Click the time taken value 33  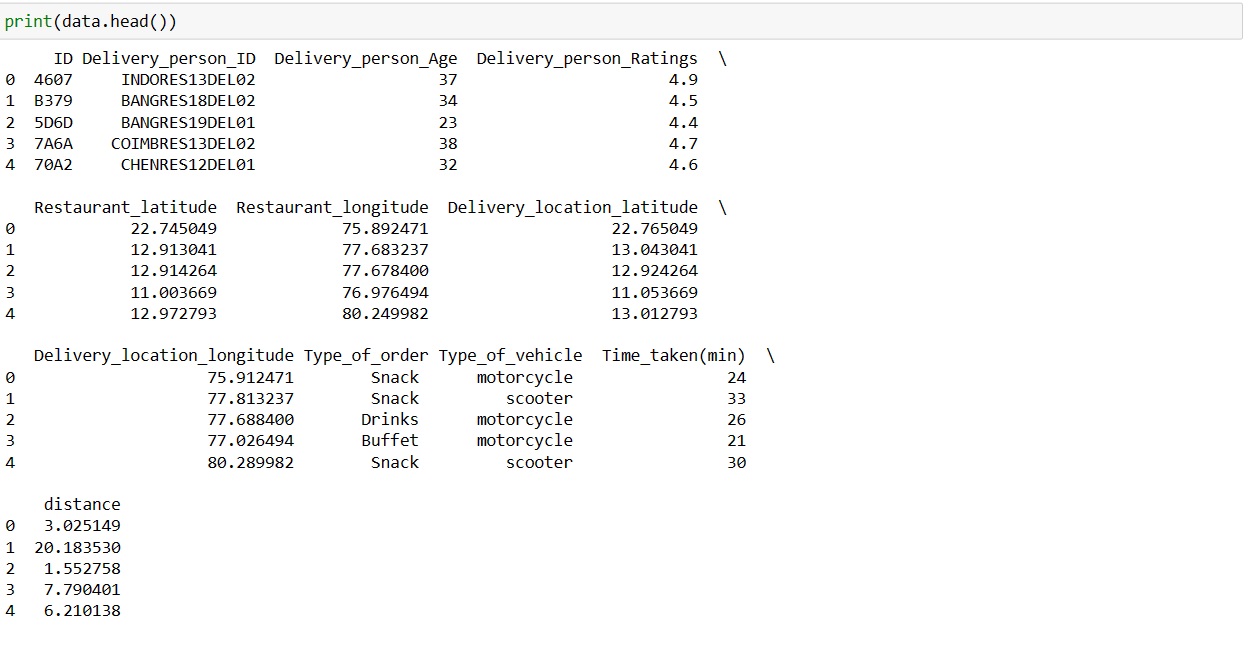[x=737, y=399]
